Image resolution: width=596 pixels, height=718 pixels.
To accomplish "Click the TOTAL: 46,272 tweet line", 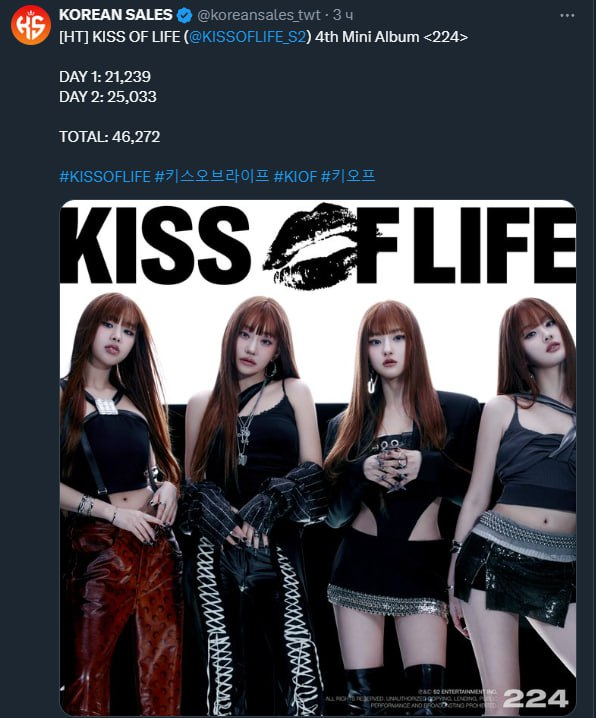I will (110, 136).
